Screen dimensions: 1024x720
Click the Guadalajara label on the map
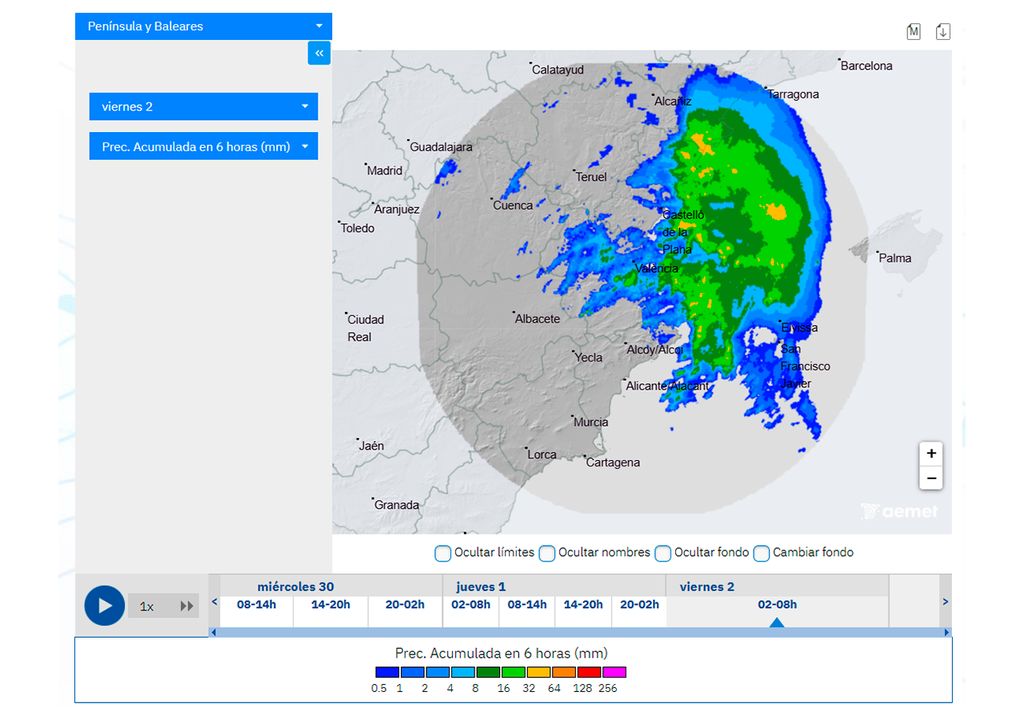point(441,147)
